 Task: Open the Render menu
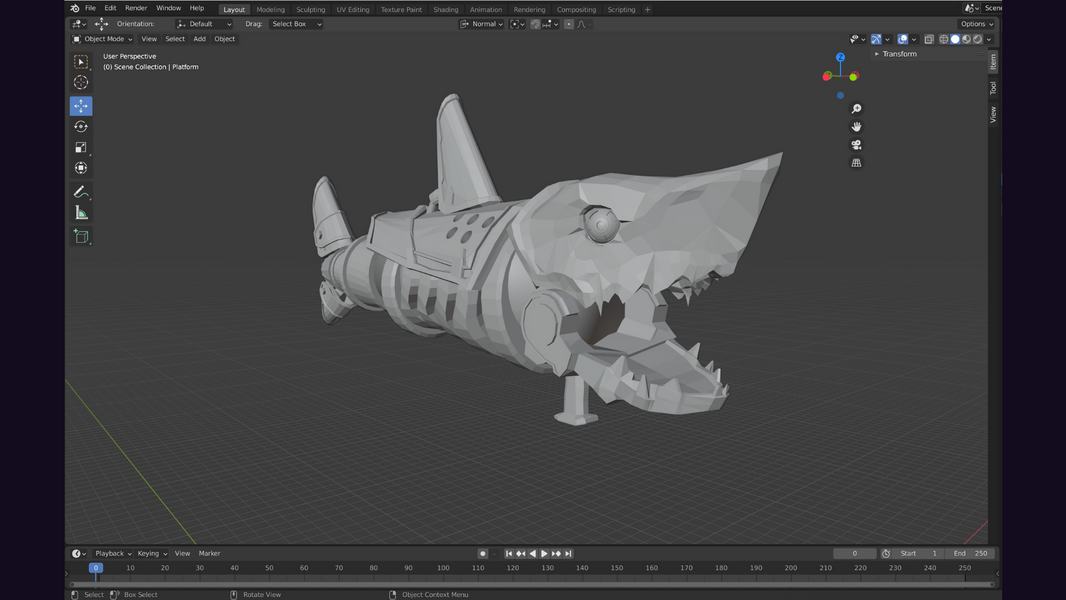(x=136, y=8)
